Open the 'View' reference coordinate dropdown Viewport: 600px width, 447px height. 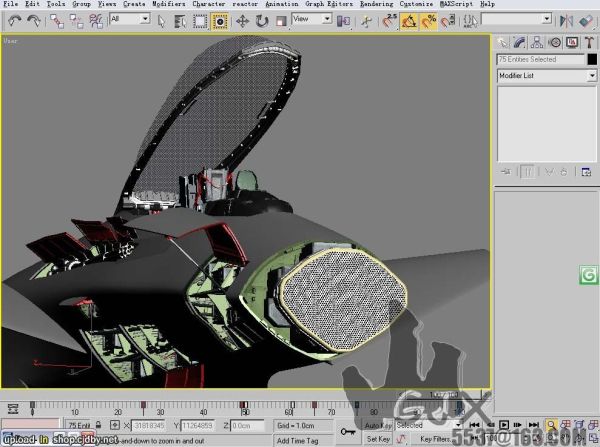[x=311, y=19]
